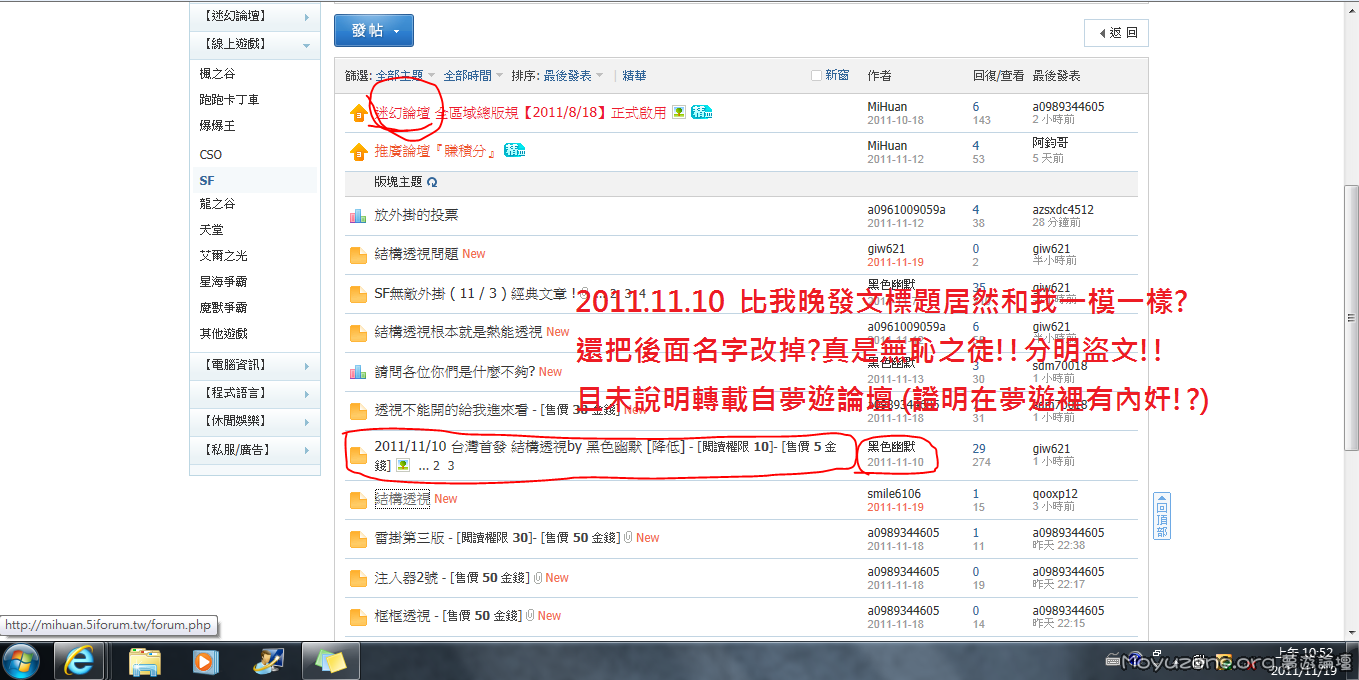Click paperclip attachment icon on 框框透視 thread
The image size is (1359, 680).
(529, 615)
